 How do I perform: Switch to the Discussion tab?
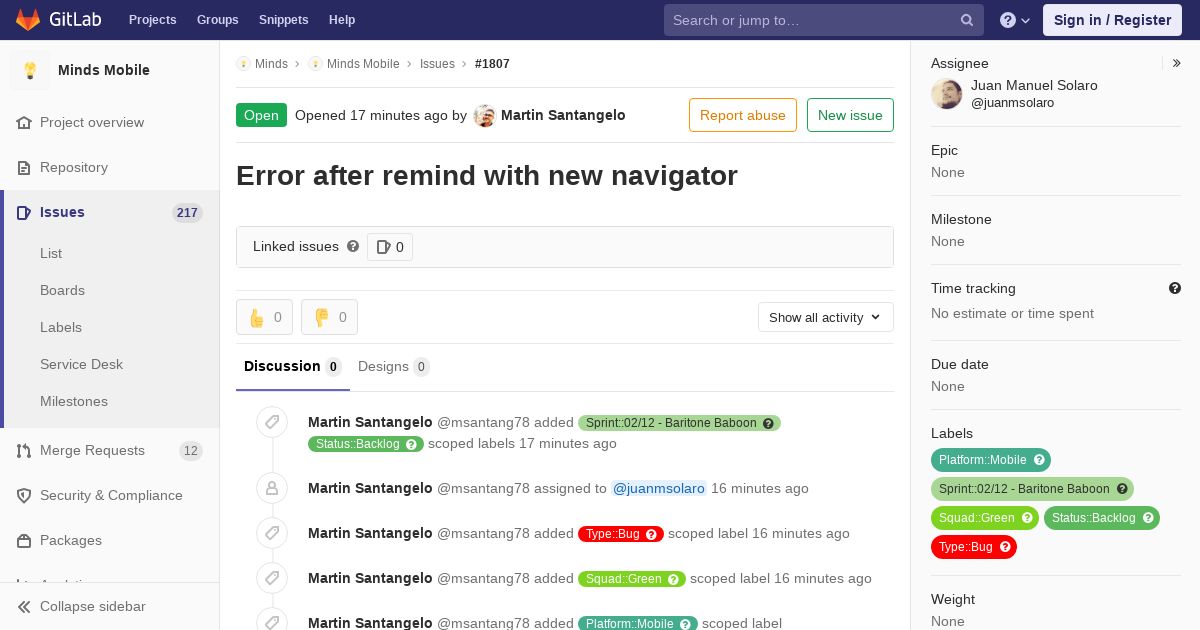tap(293, 366)
